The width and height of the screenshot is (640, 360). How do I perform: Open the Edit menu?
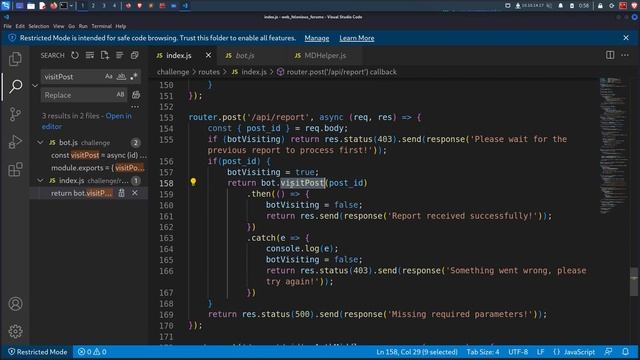pyautogui.click(x=20, y=26)
